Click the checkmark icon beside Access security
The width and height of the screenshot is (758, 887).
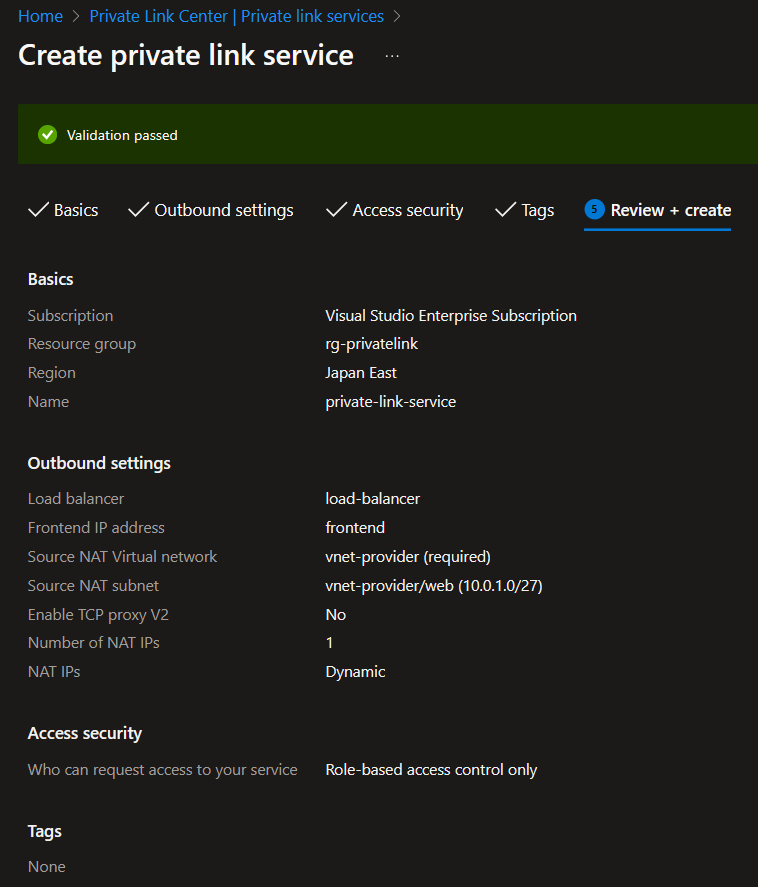tap(336, 210)
